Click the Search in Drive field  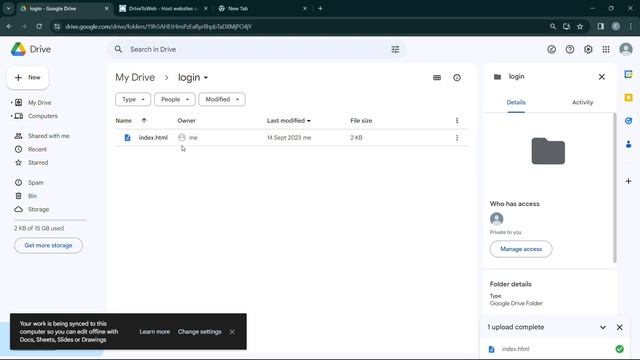(257, 49)
